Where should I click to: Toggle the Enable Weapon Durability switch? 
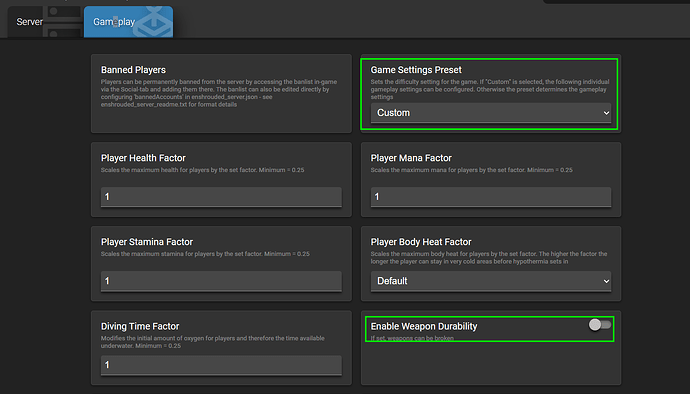click(x=600, y=325)
